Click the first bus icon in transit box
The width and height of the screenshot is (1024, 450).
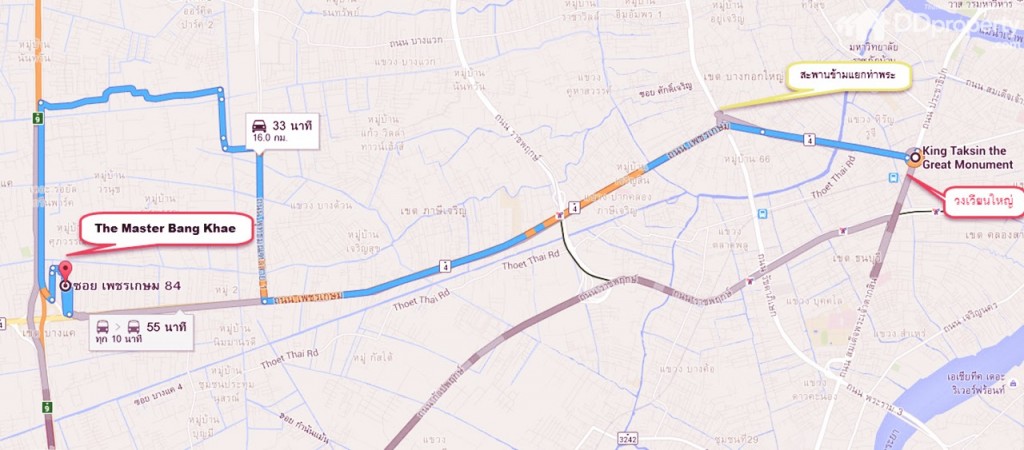103,327
